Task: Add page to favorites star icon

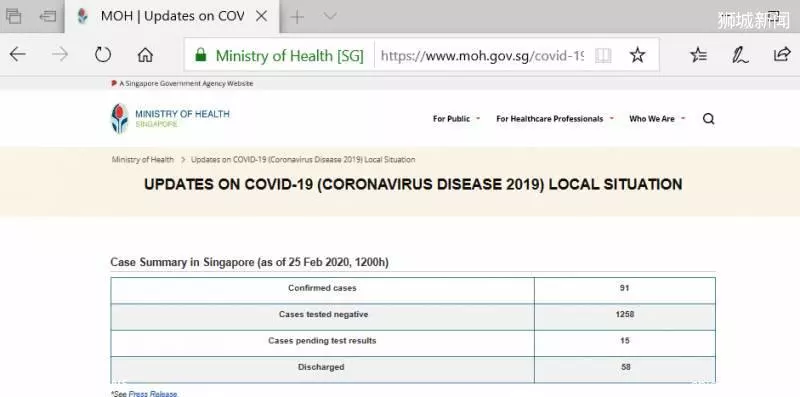Action: (637, 55)
